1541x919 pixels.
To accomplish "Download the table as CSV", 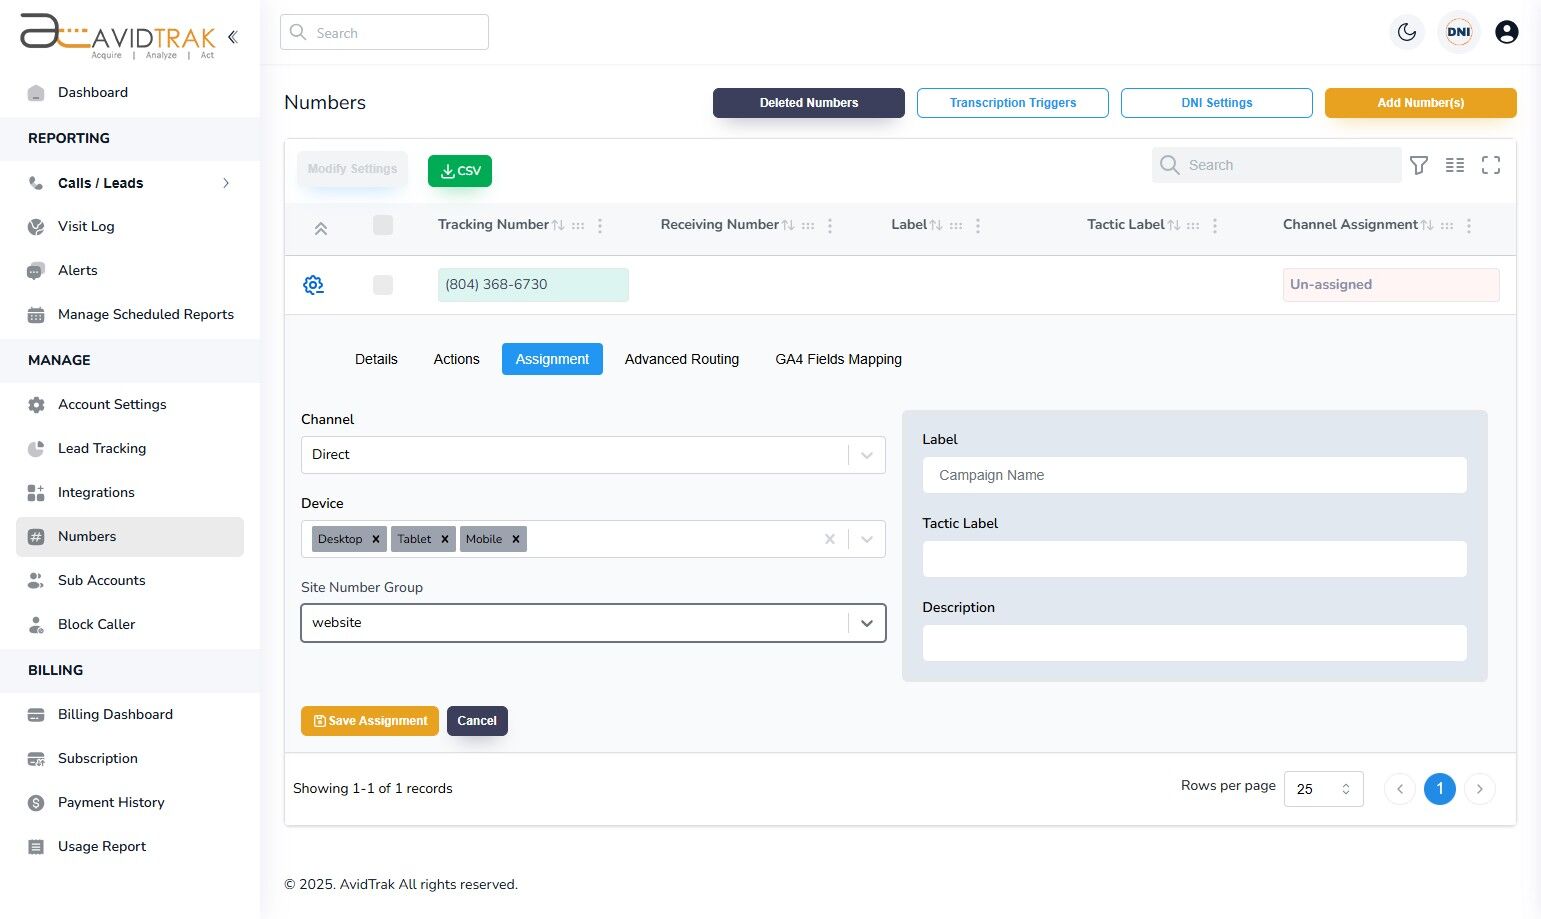I will pyautogui.click(x=459, y=170).
